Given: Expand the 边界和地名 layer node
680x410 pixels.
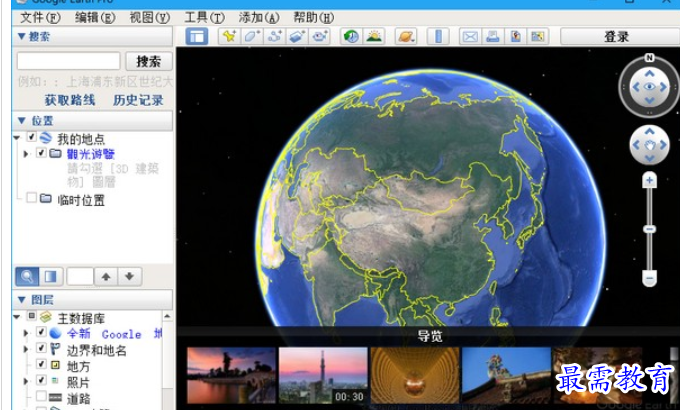Looking at the screenshot, I should [26, 349].
